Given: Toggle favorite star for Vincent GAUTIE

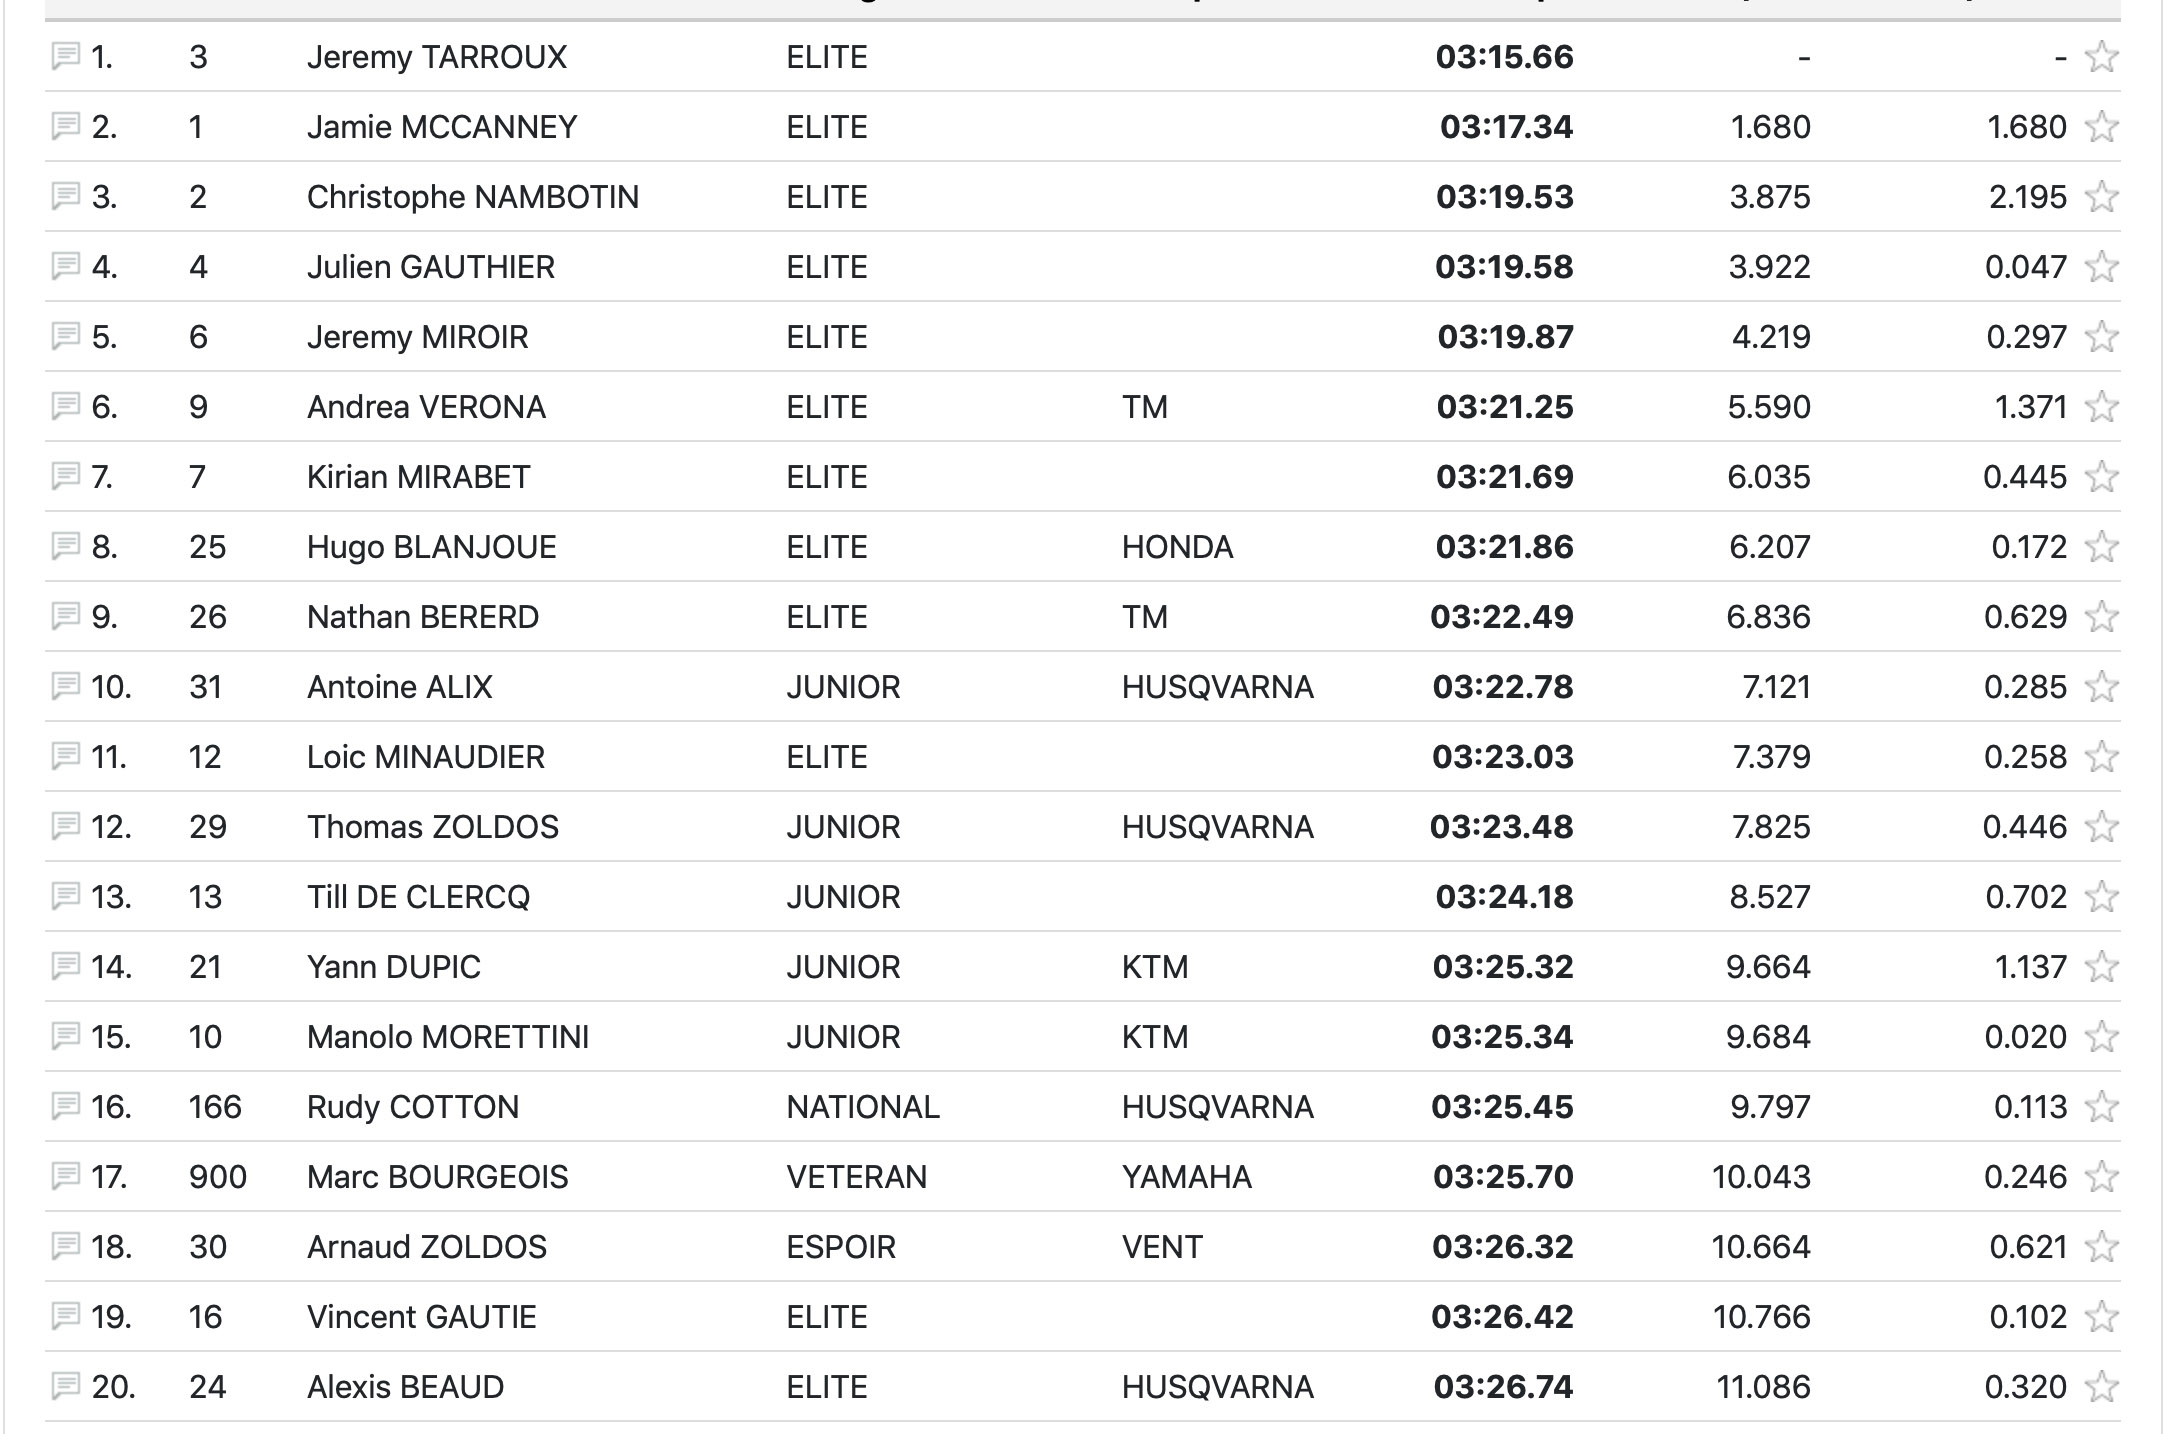Looking at the screenshot, I should tap(2101, 1317).
